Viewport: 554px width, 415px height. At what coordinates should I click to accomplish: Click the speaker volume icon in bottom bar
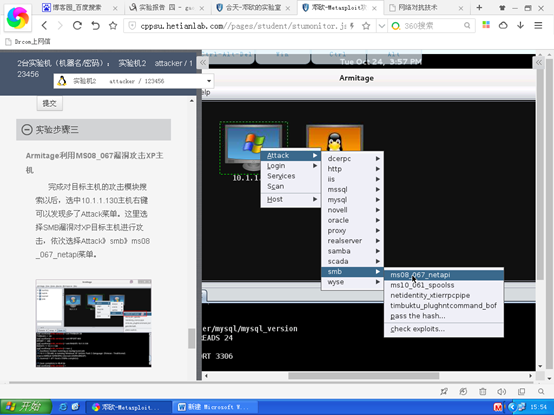(501, 391)
